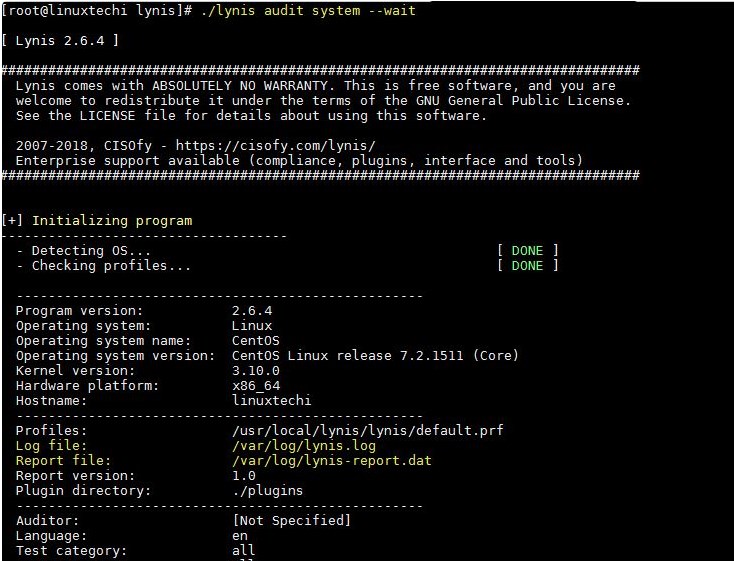Click the ./plugins directory value
This screenshot has height=561, width=734.
coord(267,490)
